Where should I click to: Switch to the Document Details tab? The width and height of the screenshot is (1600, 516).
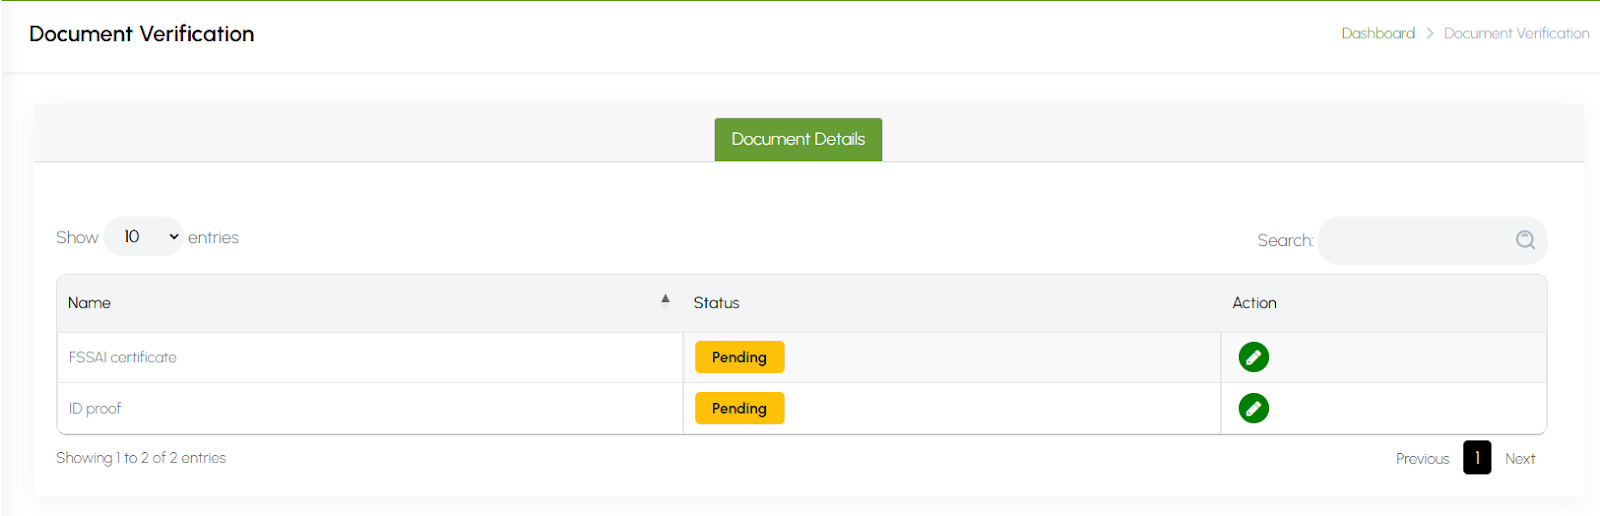click(797, 140)
